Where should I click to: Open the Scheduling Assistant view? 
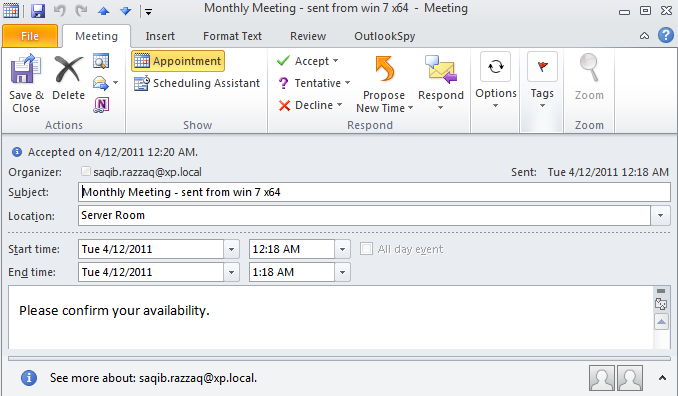coord(197,83)
